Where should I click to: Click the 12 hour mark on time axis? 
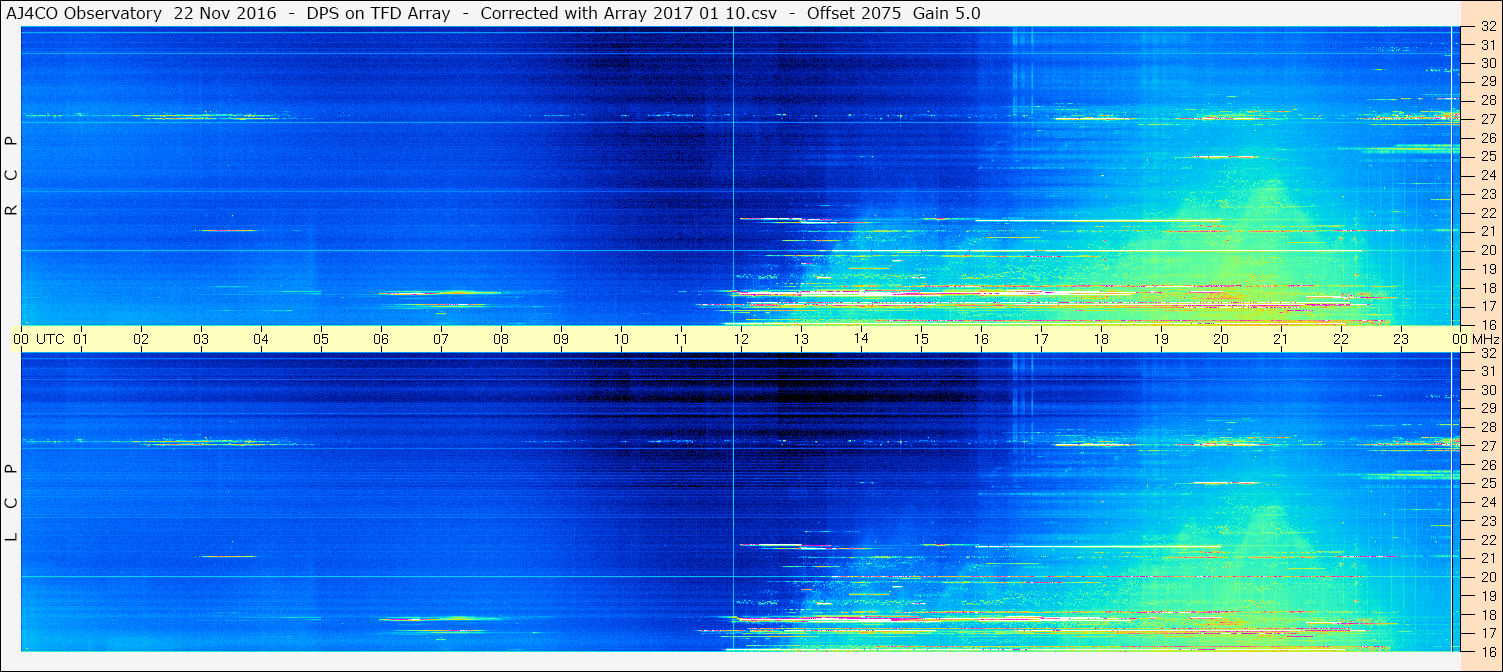pyautogui.click(x=741, y=339)
